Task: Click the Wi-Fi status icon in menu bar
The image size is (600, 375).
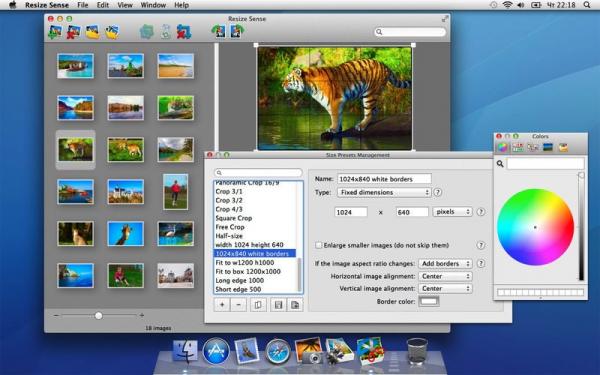Action: 507,5
